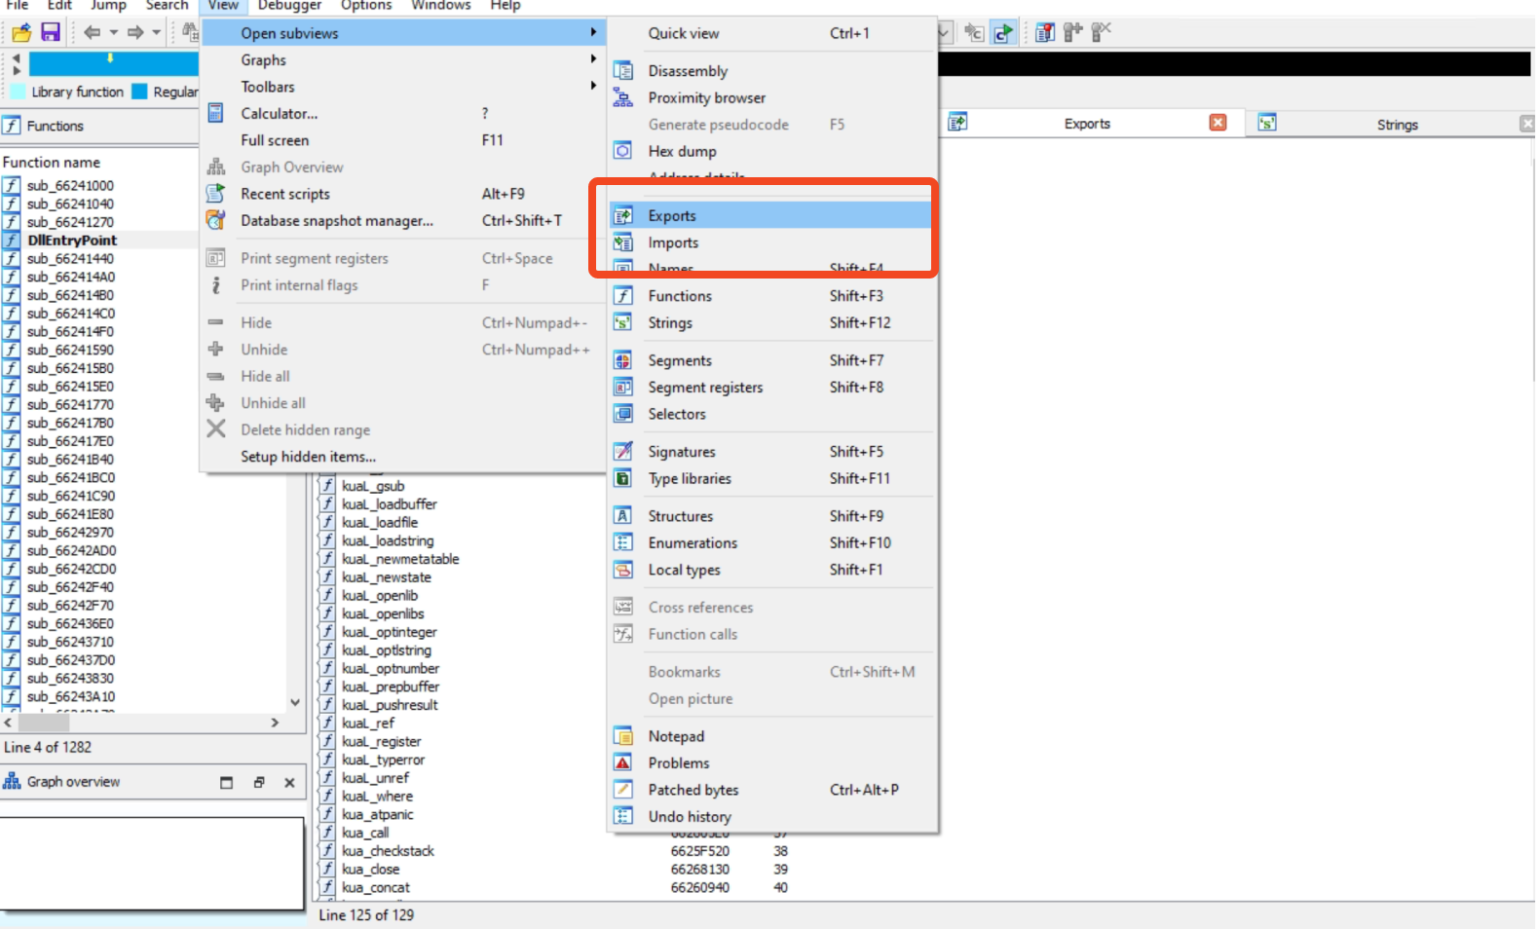The height and width of the screenshot is (929, 1536).
Task: Close the Exports tab
Action: tap(1218, 122)
